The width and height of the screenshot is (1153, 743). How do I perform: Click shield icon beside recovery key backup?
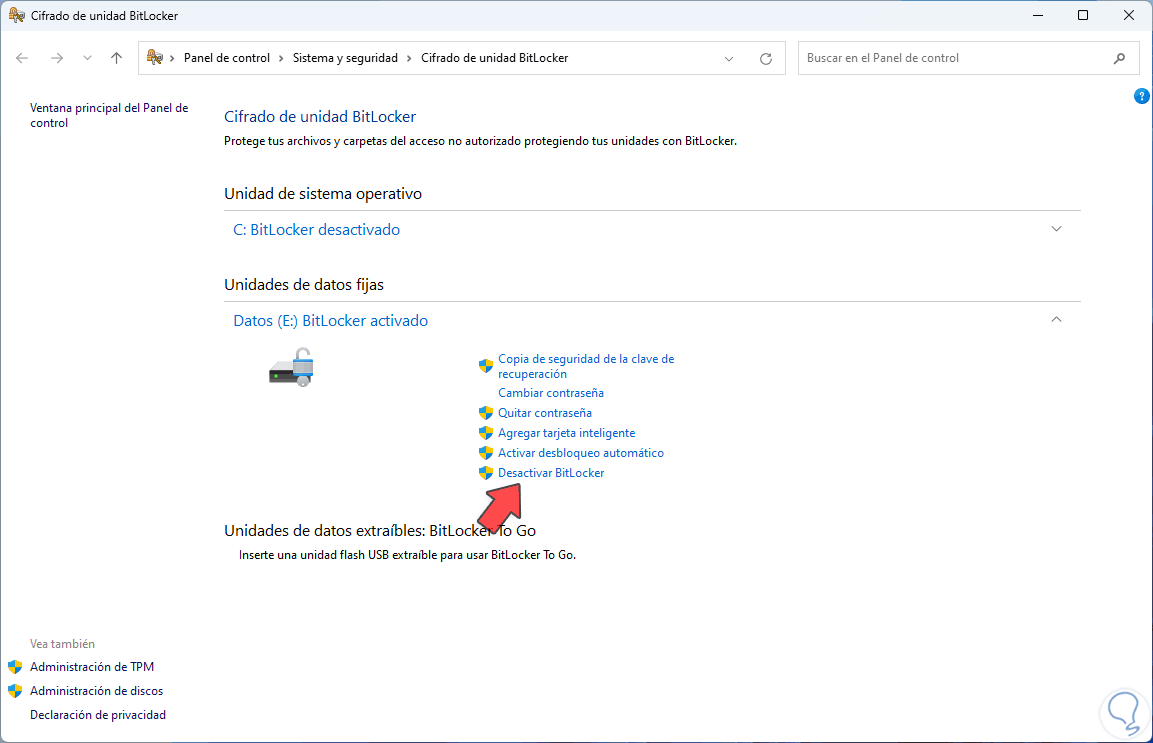(x=485, y=366)
